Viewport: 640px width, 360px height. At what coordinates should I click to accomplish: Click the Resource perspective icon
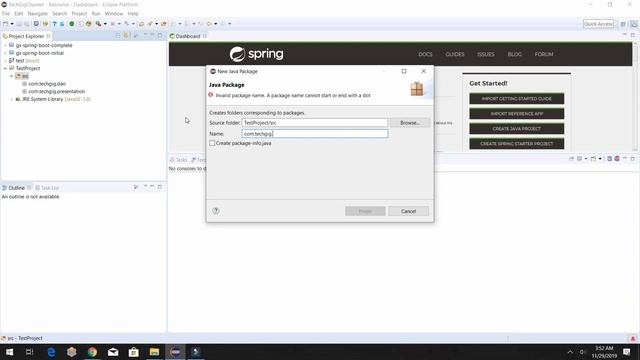click(634, 24)
